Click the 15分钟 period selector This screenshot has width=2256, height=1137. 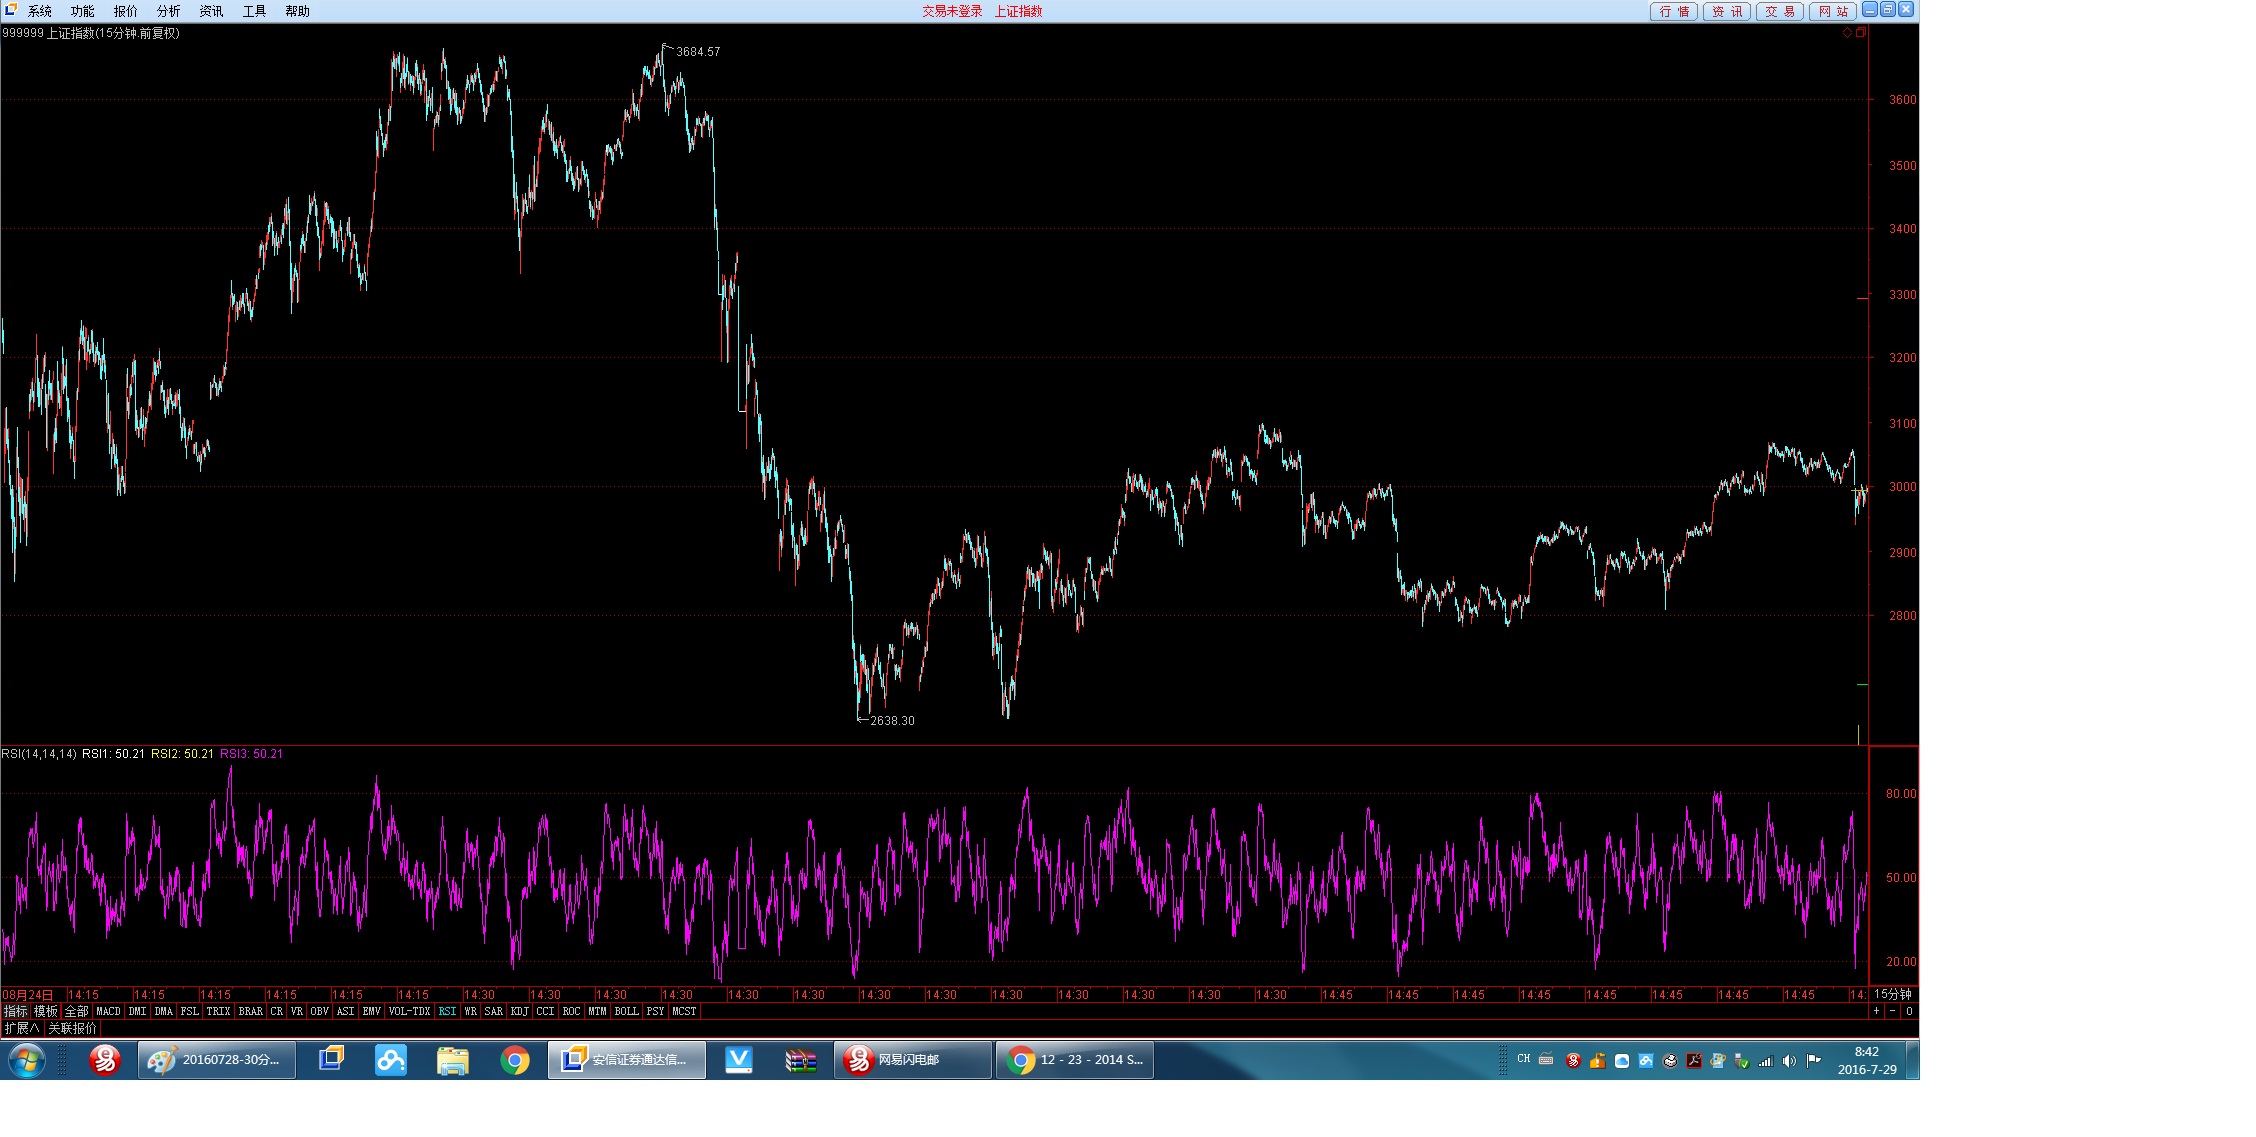click(x=1893, y=994)
